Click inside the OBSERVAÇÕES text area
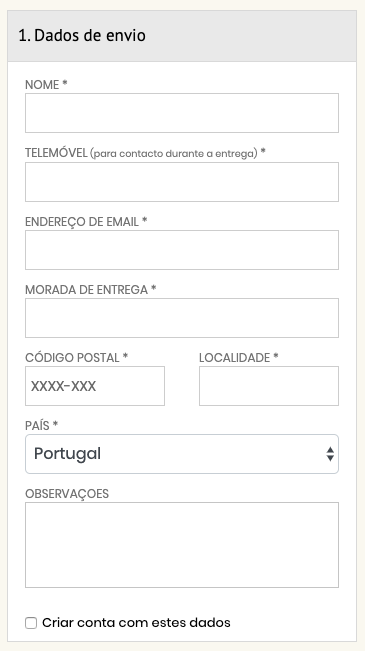 [x=182, y=545]
